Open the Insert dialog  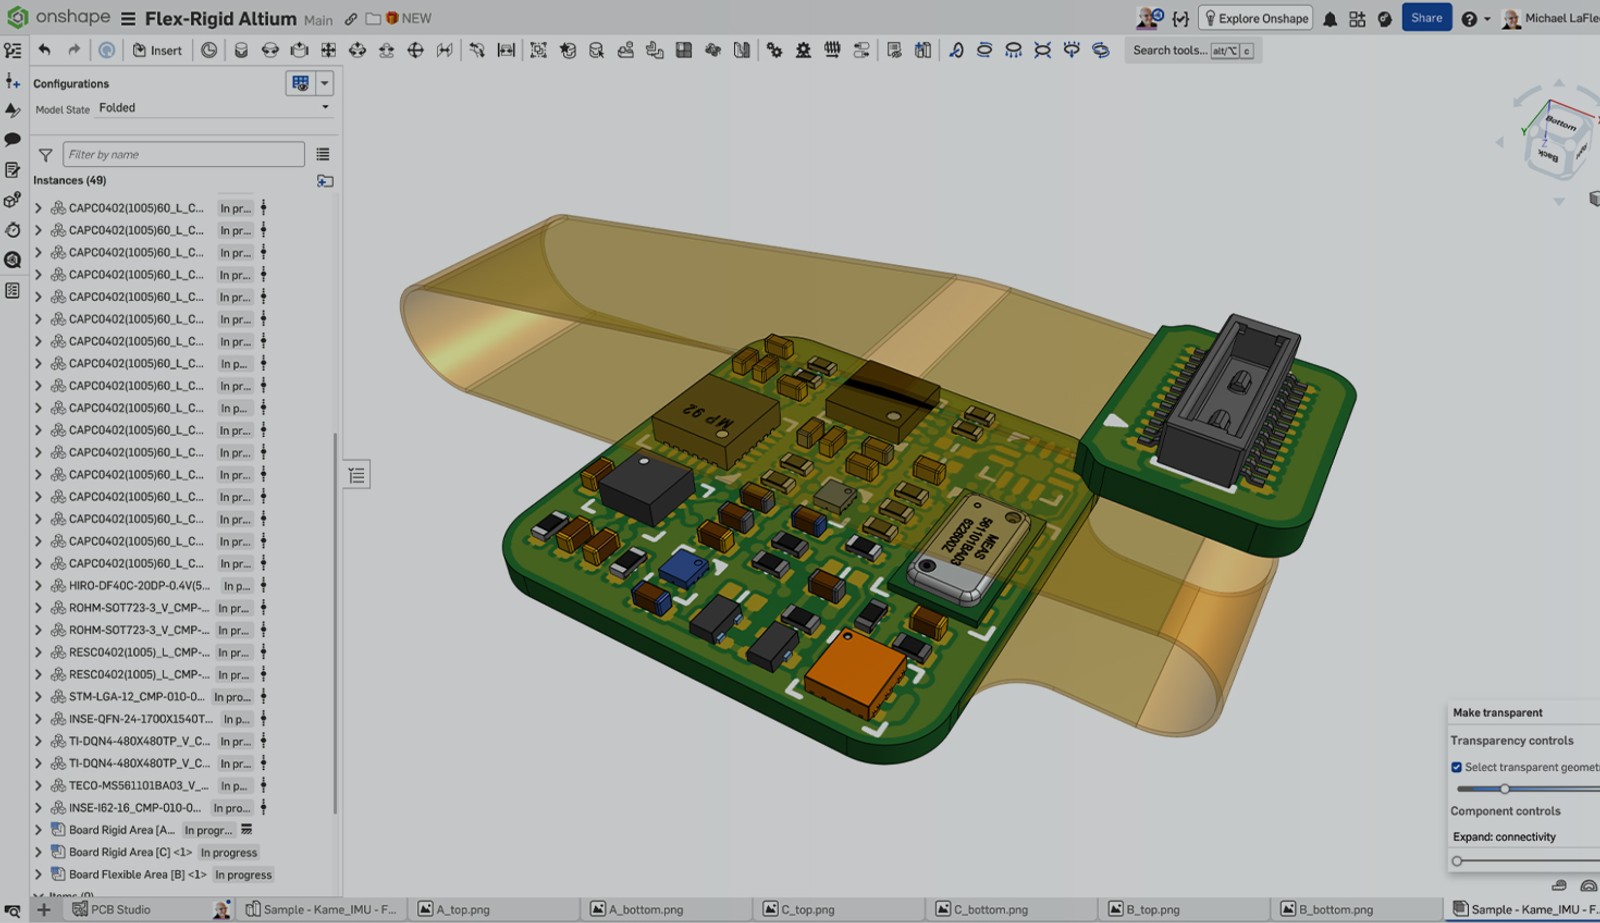157,50
